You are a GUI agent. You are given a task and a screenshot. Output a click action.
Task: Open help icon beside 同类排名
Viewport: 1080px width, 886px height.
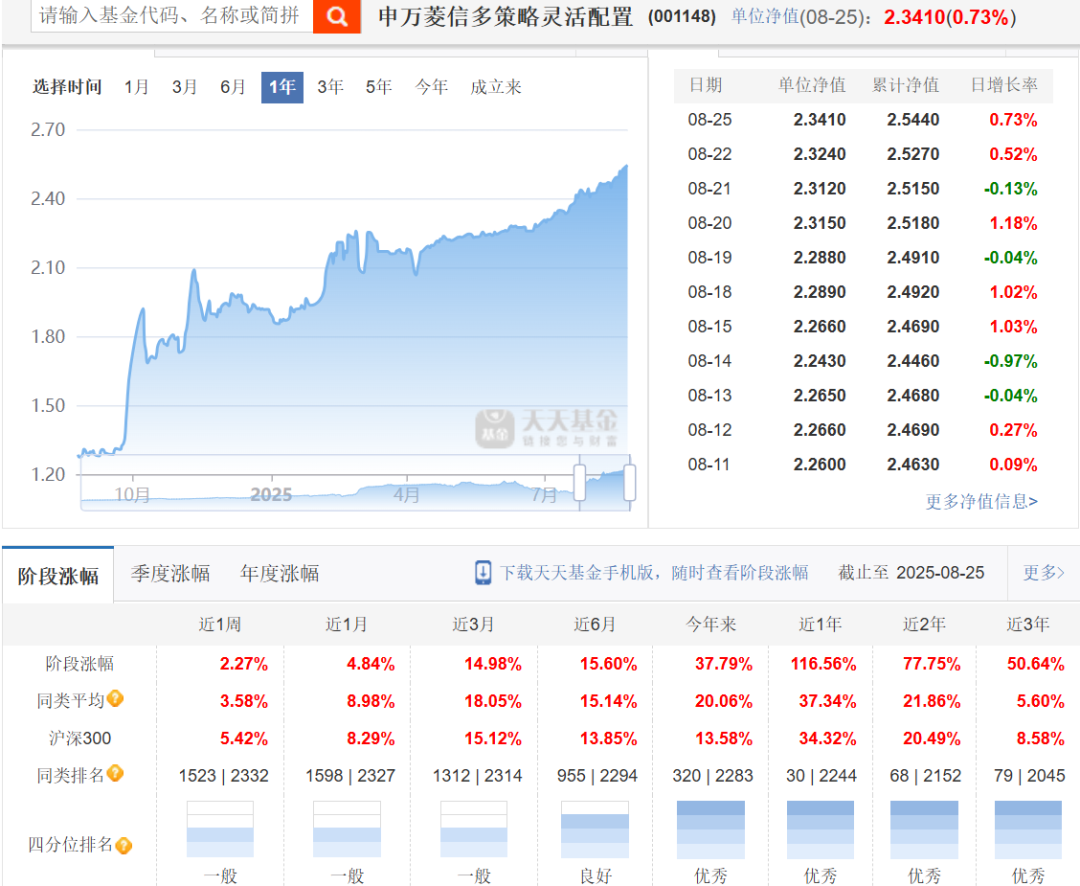[x=116, y=773]
